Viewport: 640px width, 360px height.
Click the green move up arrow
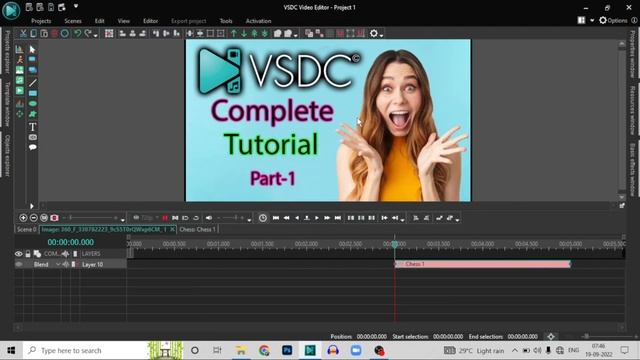coord(234,33)
